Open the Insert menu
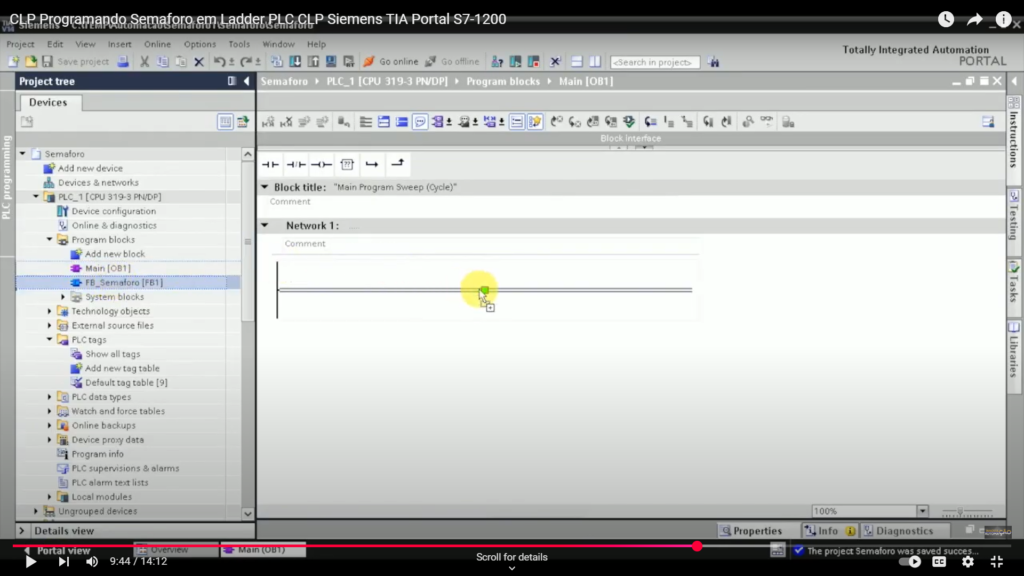The width and height of the screenshot is (1024, 576). coord(120,44)
